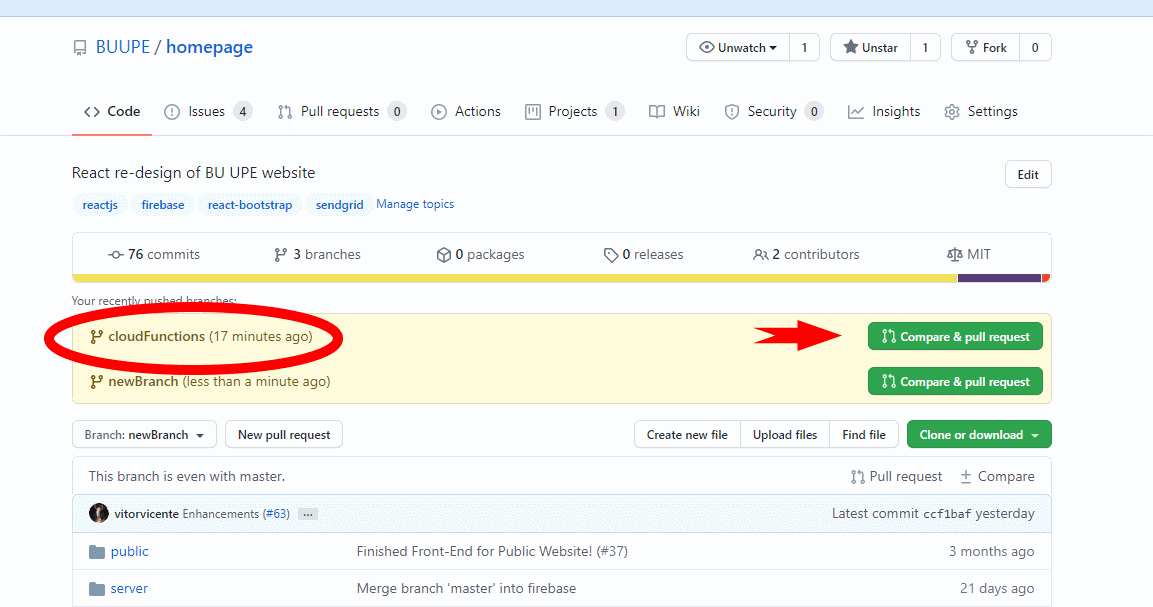Unstar the repository
Viewport: 1153px width, 607px height.
pyautogui.click(x=871, y=47)
